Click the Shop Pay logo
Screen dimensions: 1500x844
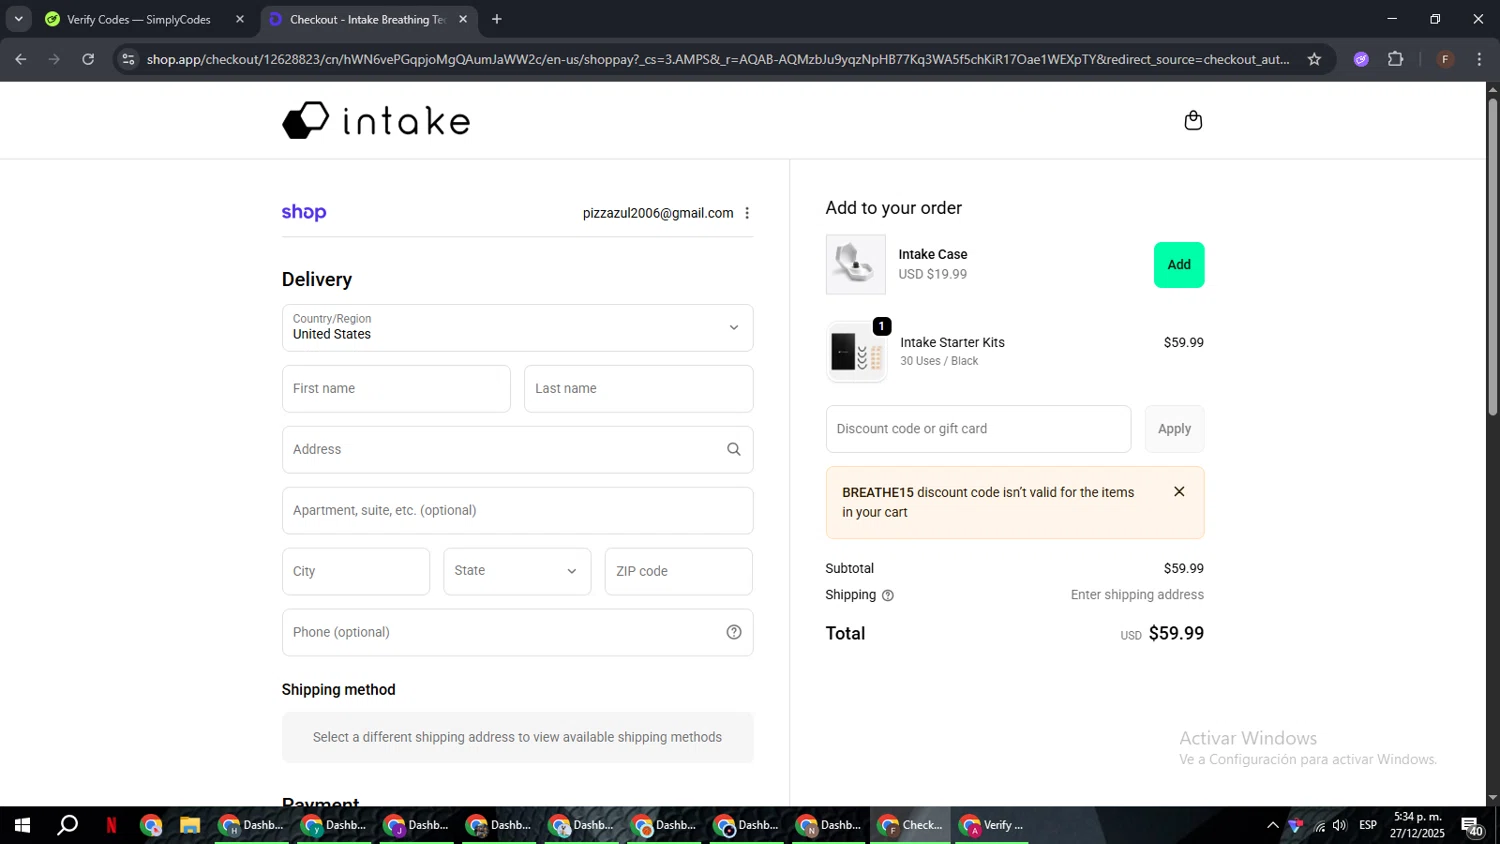pos(304,212)
